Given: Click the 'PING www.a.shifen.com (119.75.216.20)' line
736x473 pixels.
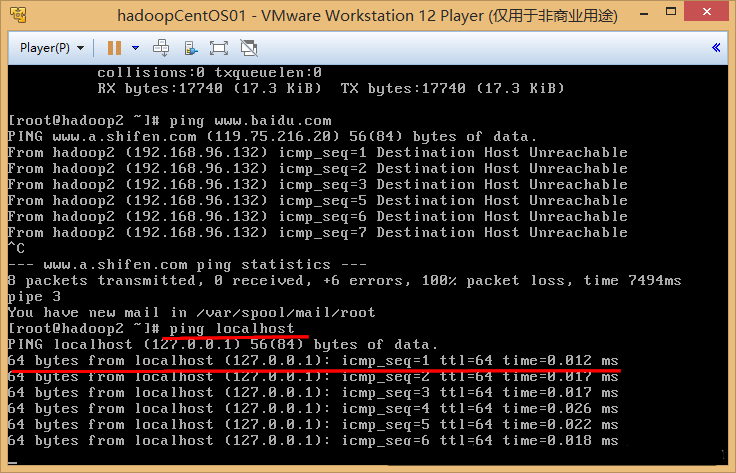Looking at the screenshot, I should pos(272,137).
